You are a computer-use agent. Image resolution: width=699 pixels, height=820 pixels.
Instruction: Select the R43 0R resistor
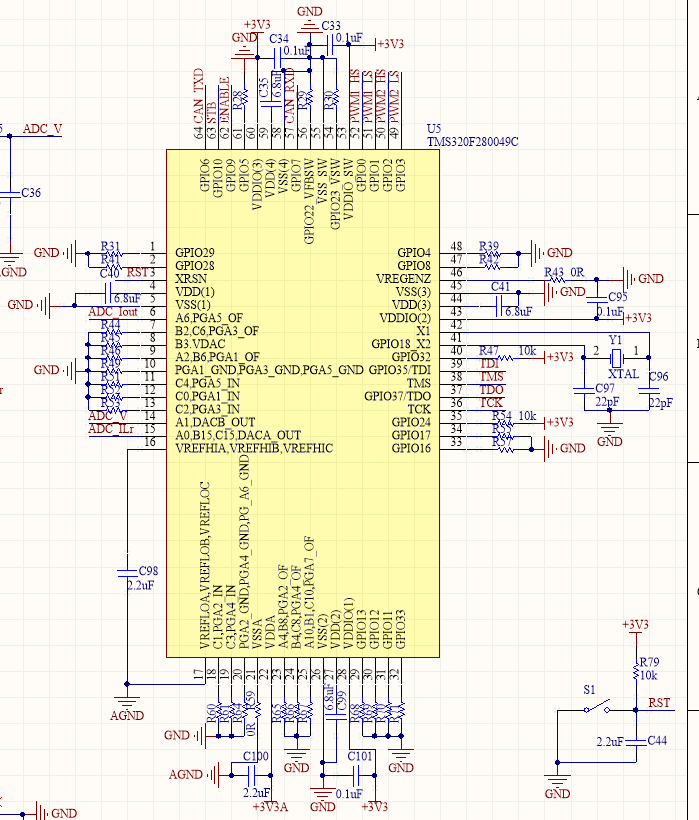point(555,279)
